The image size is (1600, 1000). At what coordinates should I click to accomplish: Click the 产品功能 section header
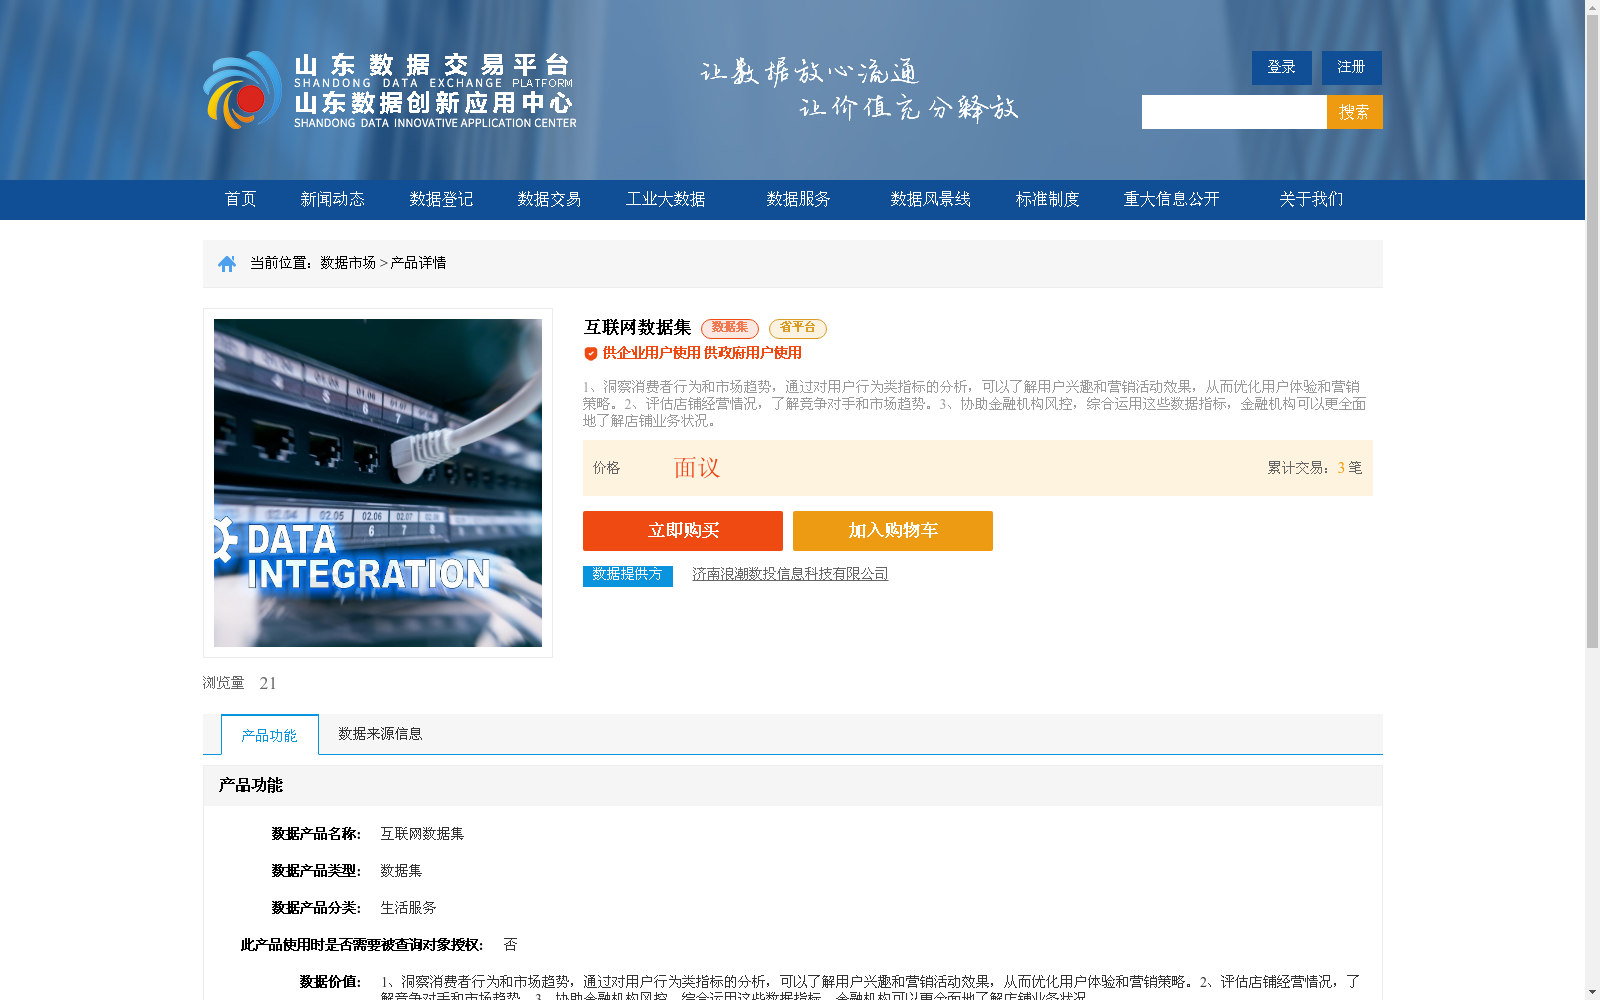pos(251,786)
